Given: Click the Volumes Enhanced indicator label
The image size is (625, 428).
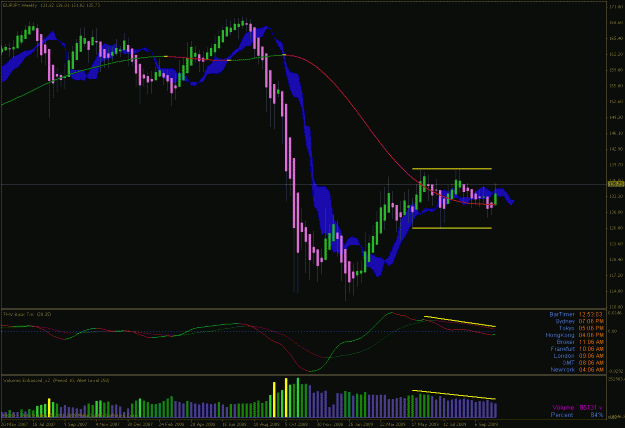Looking at the screenshot, I should click(x=56, y=381).
